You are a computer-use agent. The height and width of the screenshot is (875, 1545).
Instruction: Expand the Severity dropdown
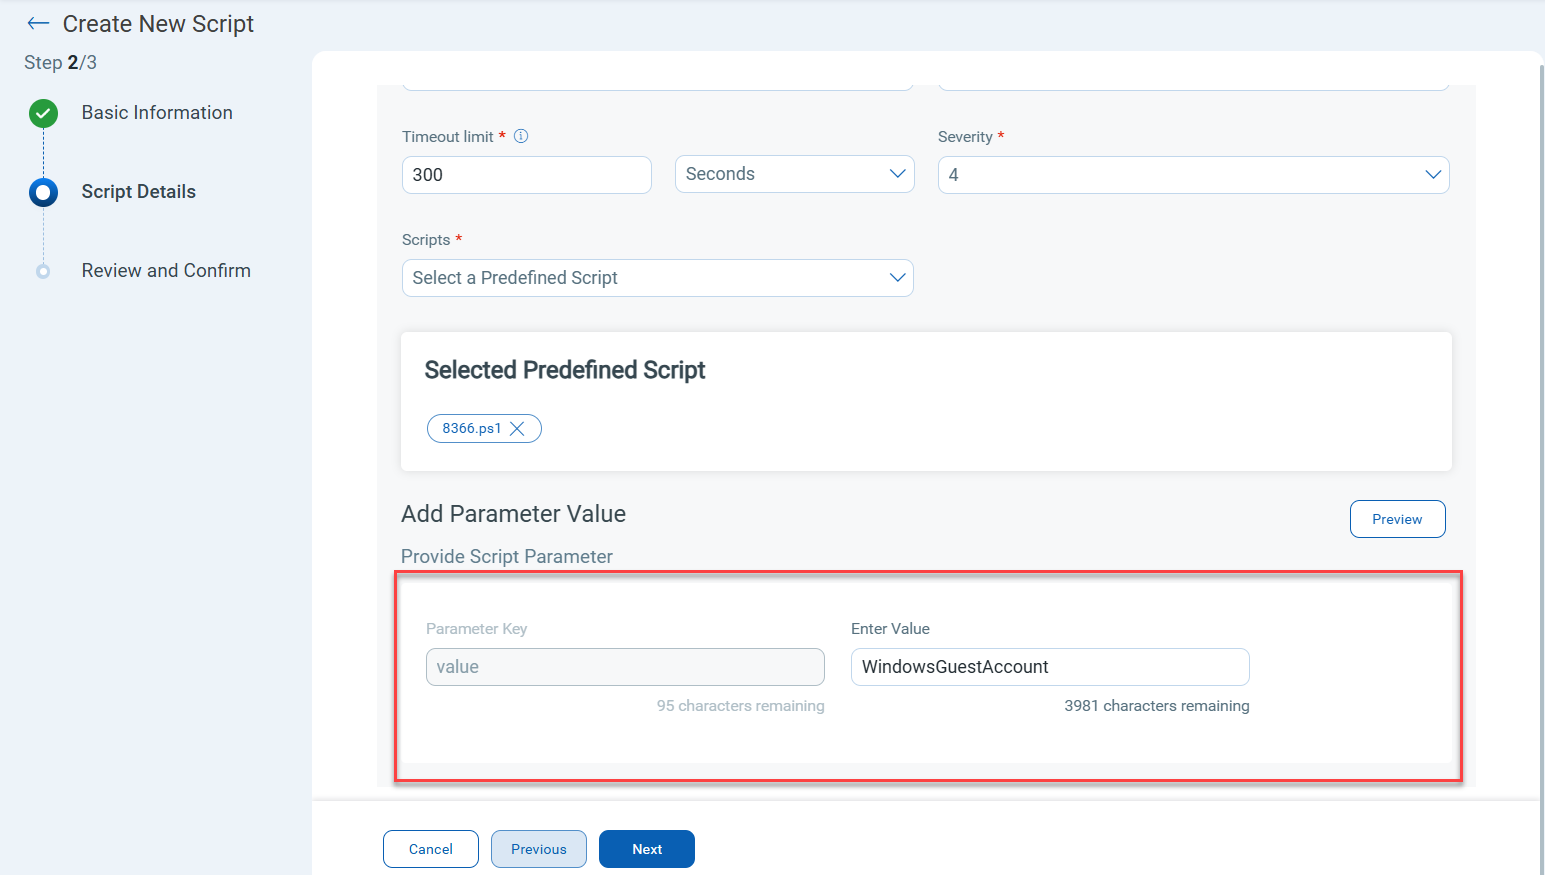point(1192,175)
